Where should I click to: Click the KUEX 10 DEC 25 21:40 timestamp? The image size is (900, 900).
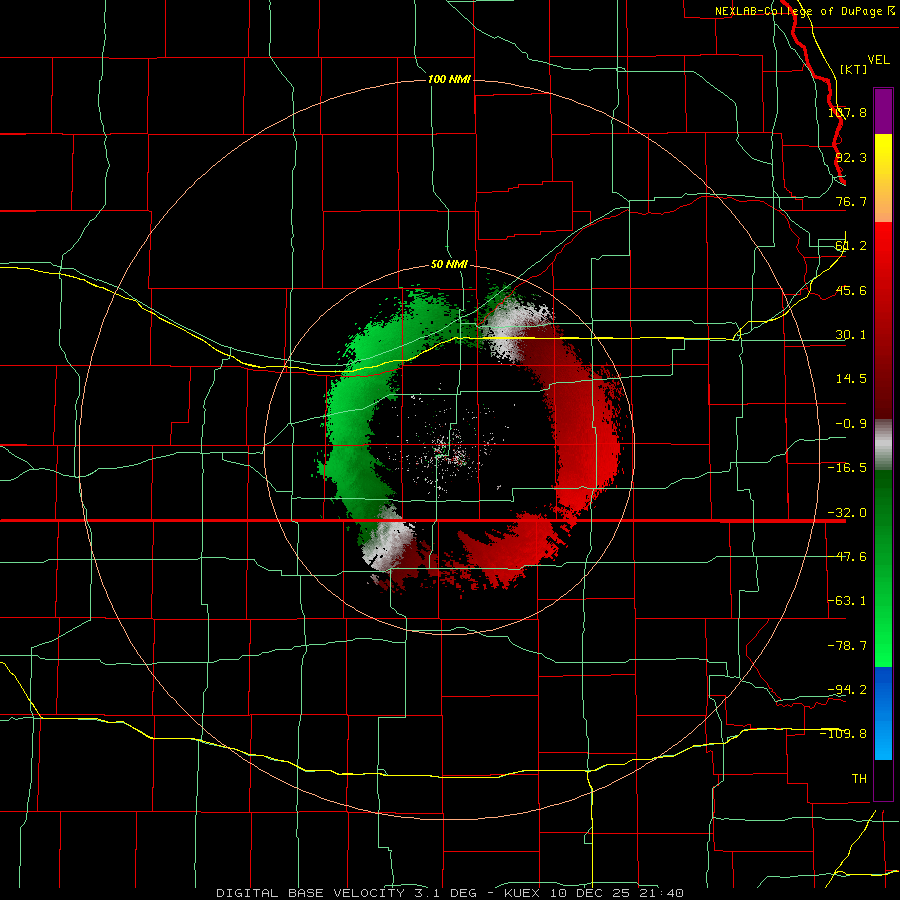coord(594,893)
